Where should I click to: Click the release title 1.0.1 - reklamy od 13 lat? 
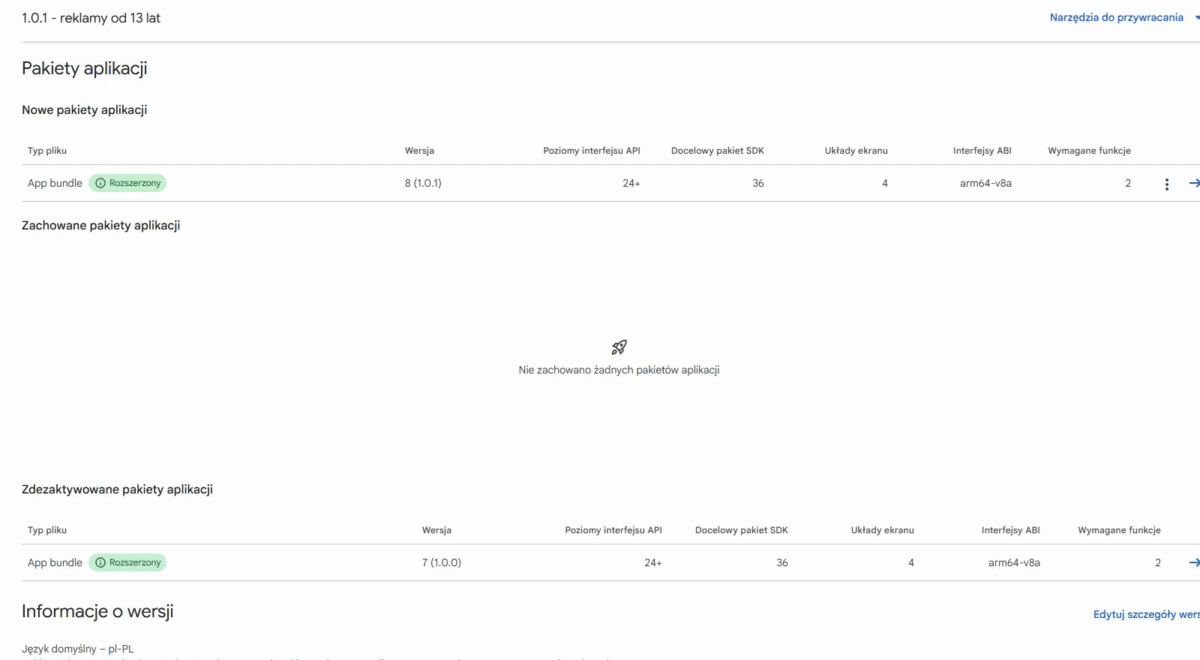pos(91,18)
